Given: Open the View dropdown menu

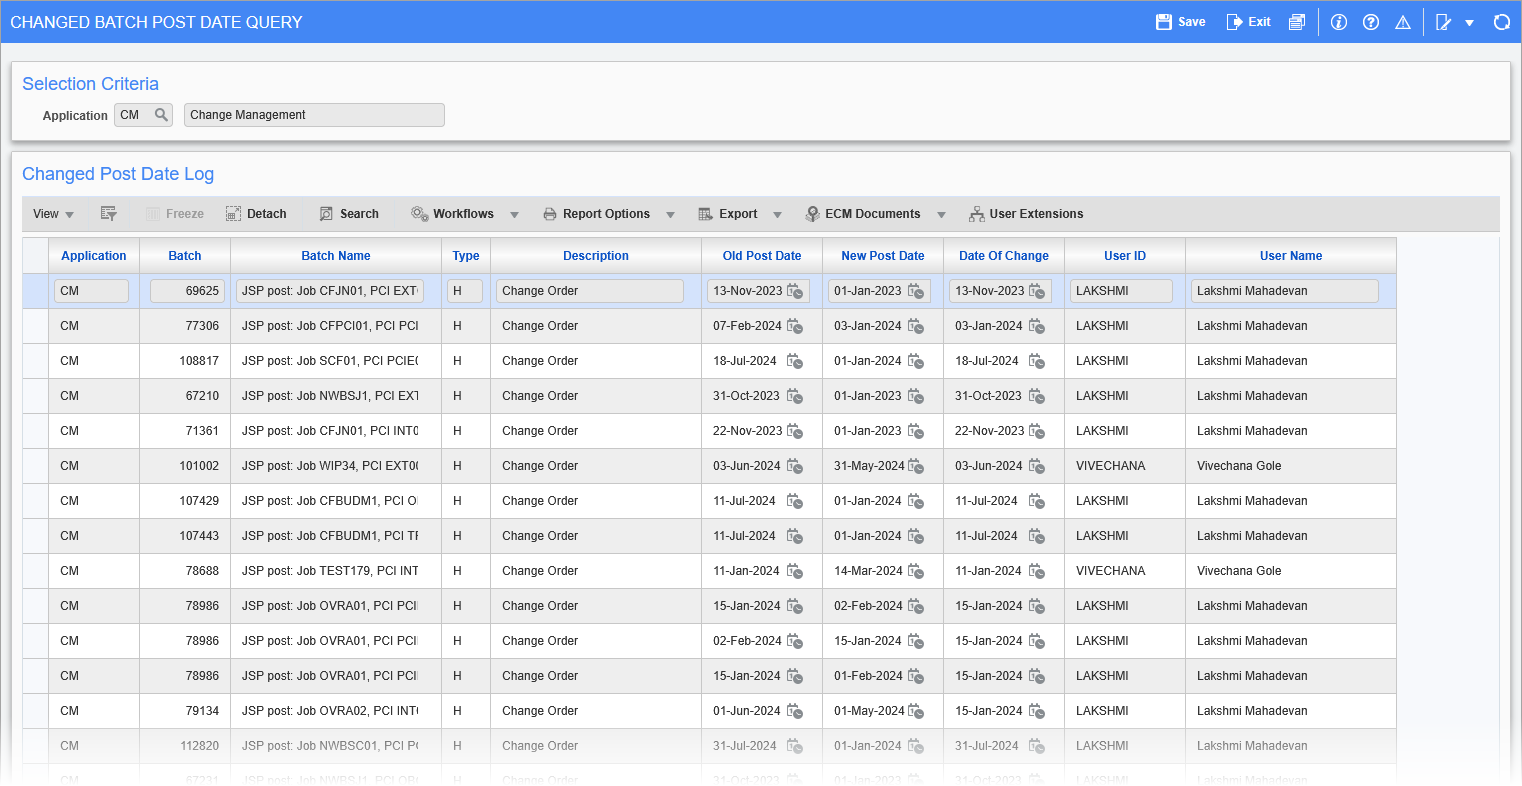Looking at the screenshot, I should click(51, 213).
